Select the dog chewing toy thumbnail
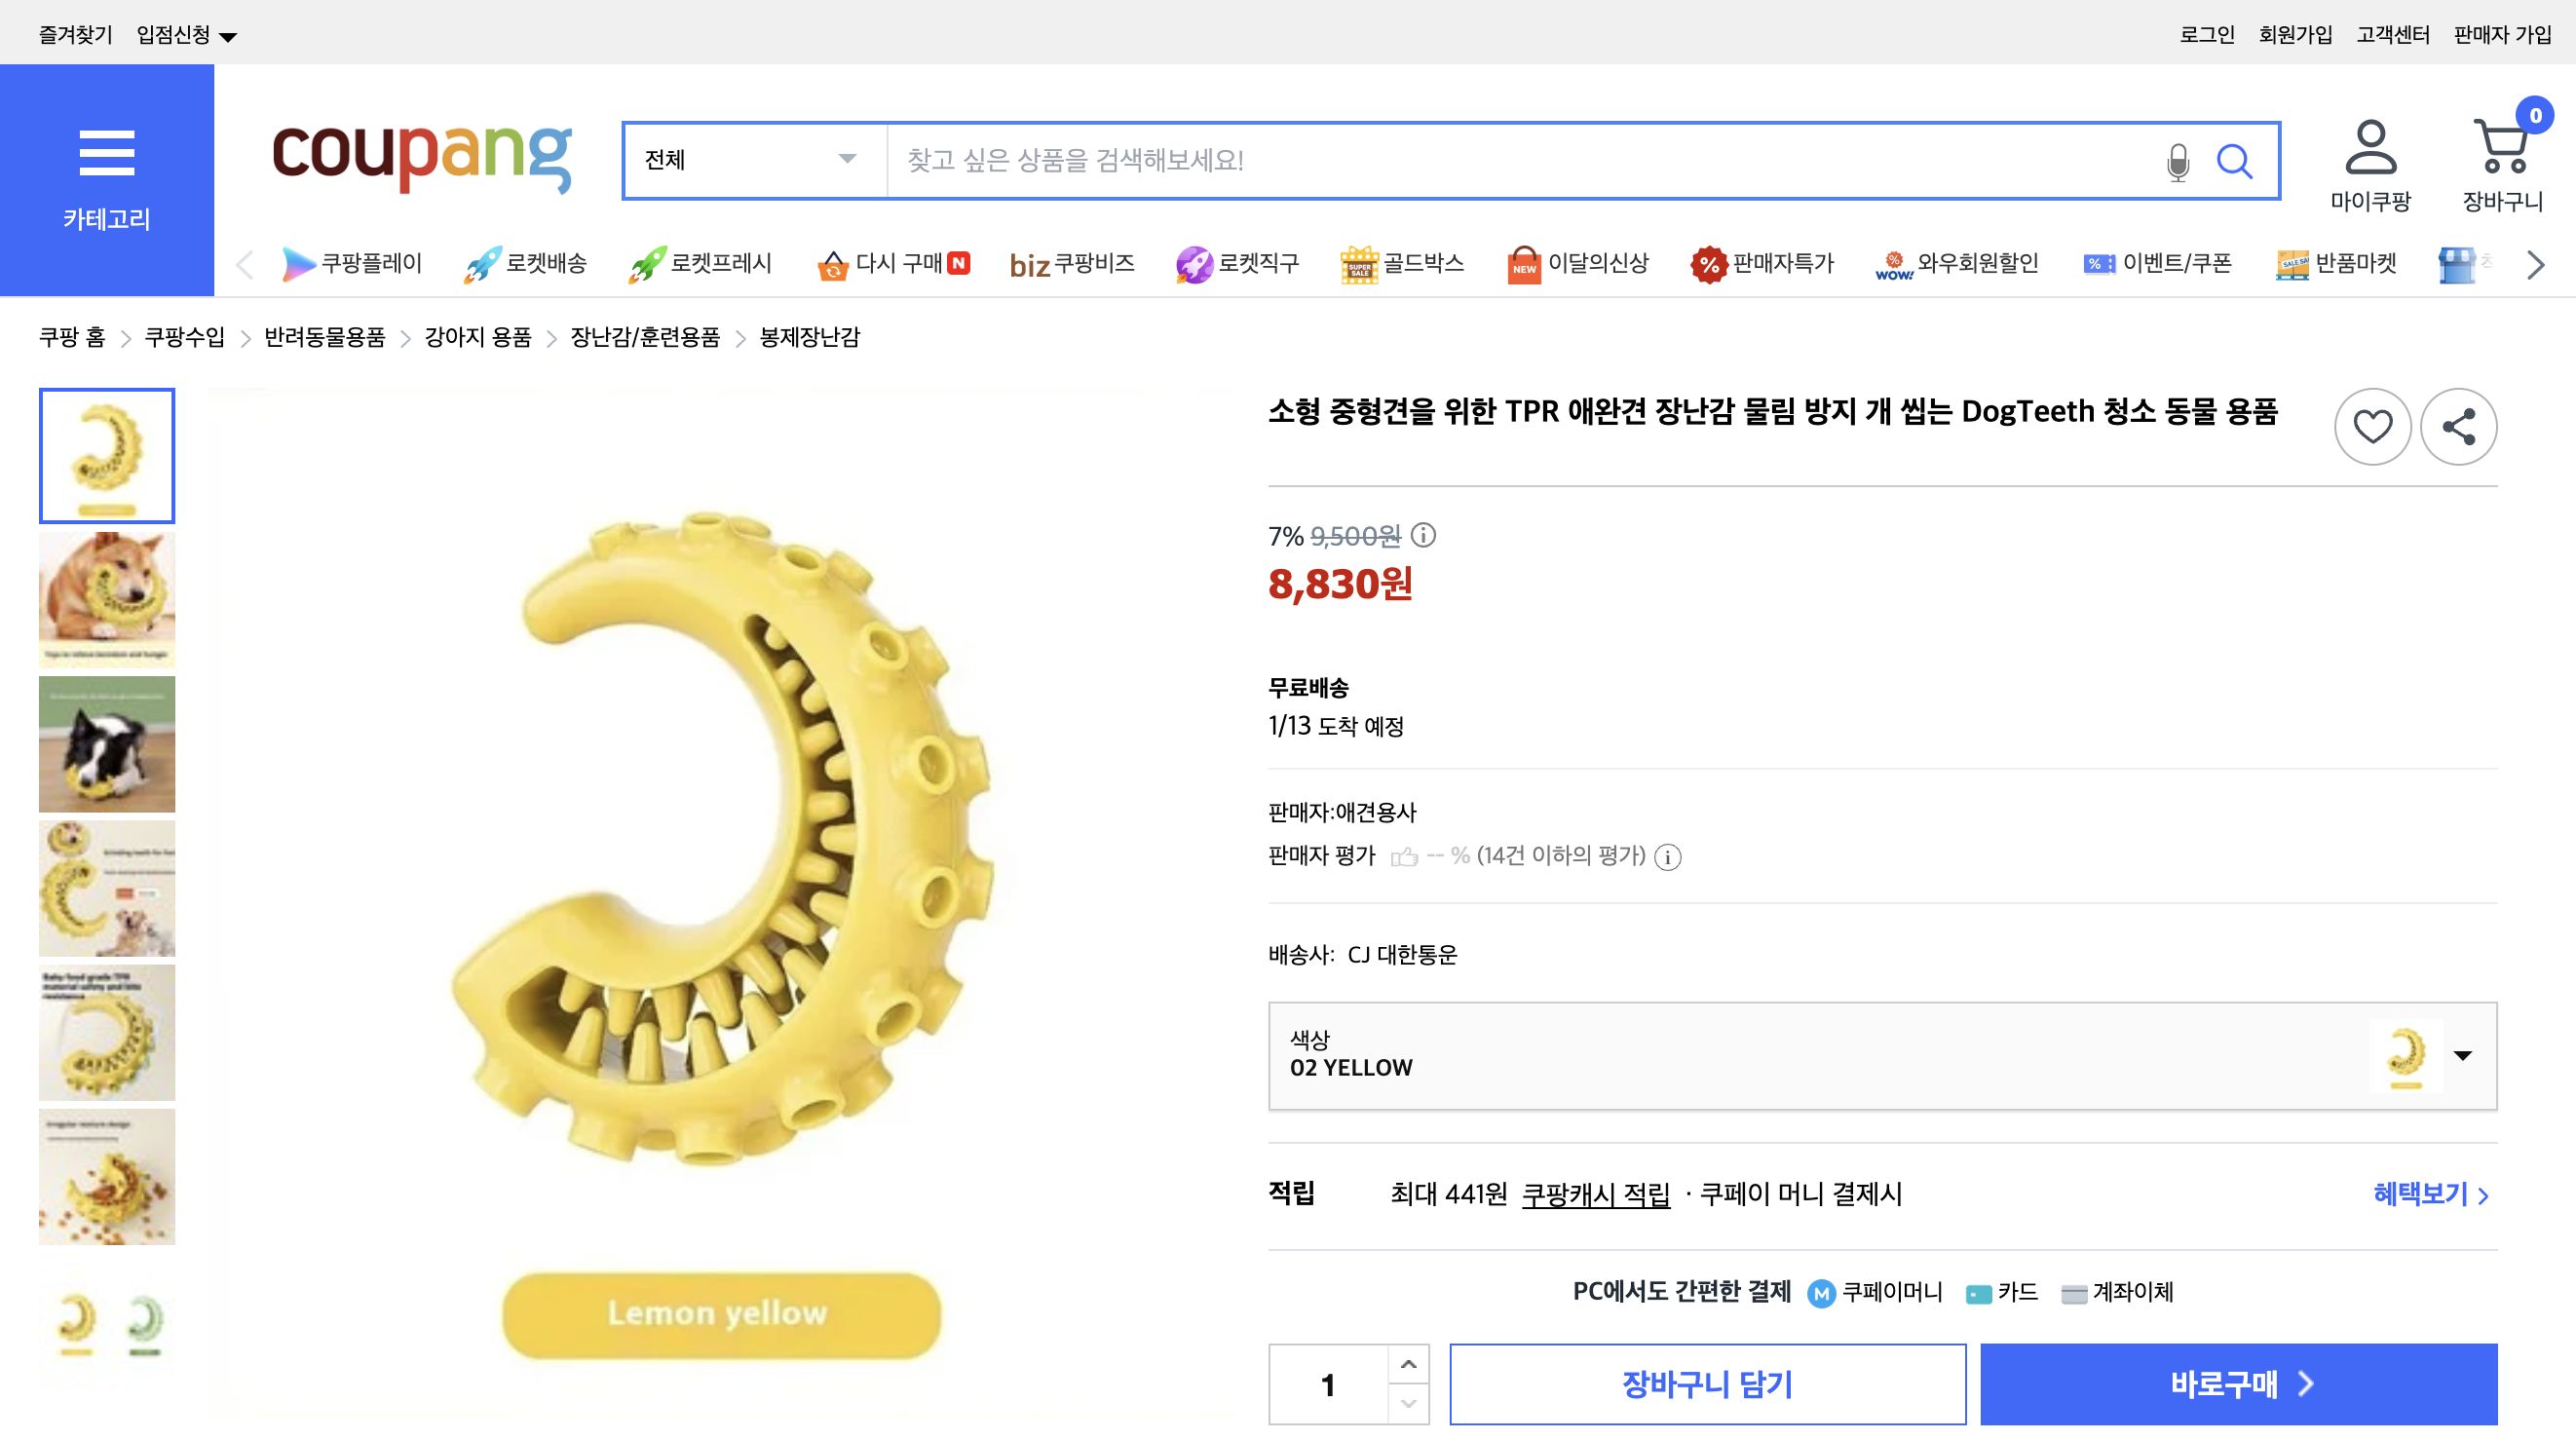 [x=107, y=598]
